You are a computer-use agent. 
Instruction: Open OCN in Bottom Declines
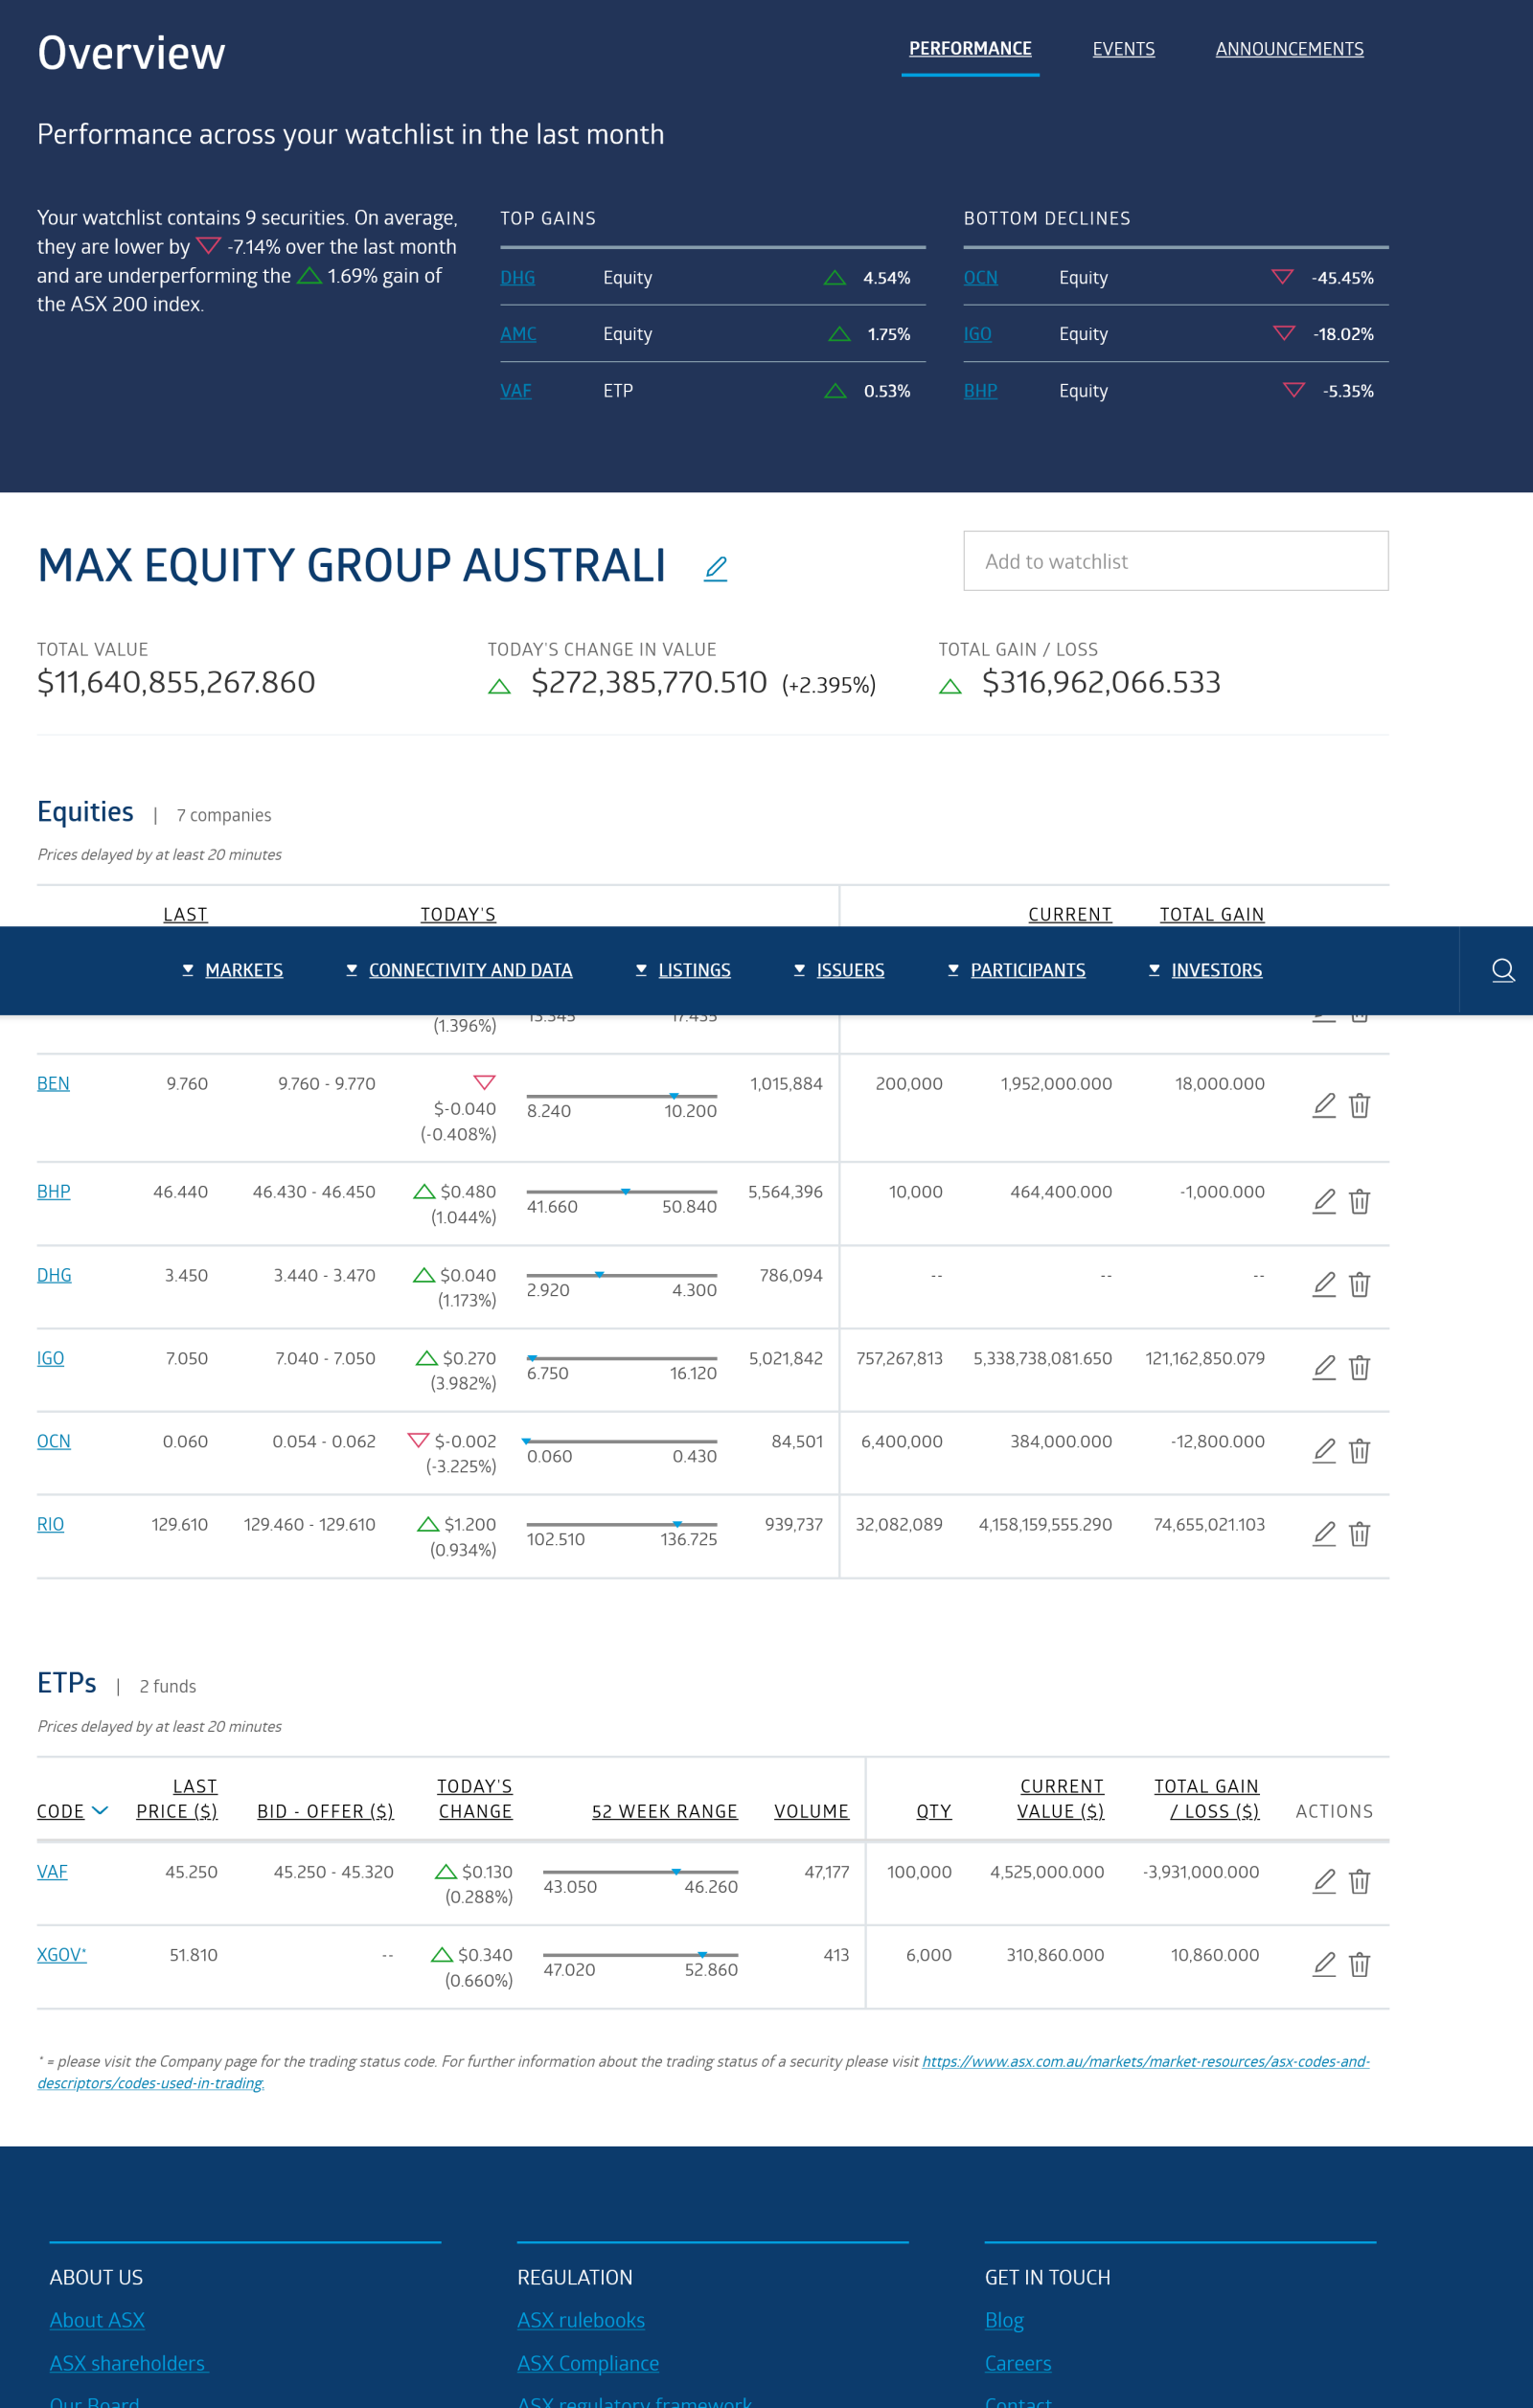click(980, 277)
